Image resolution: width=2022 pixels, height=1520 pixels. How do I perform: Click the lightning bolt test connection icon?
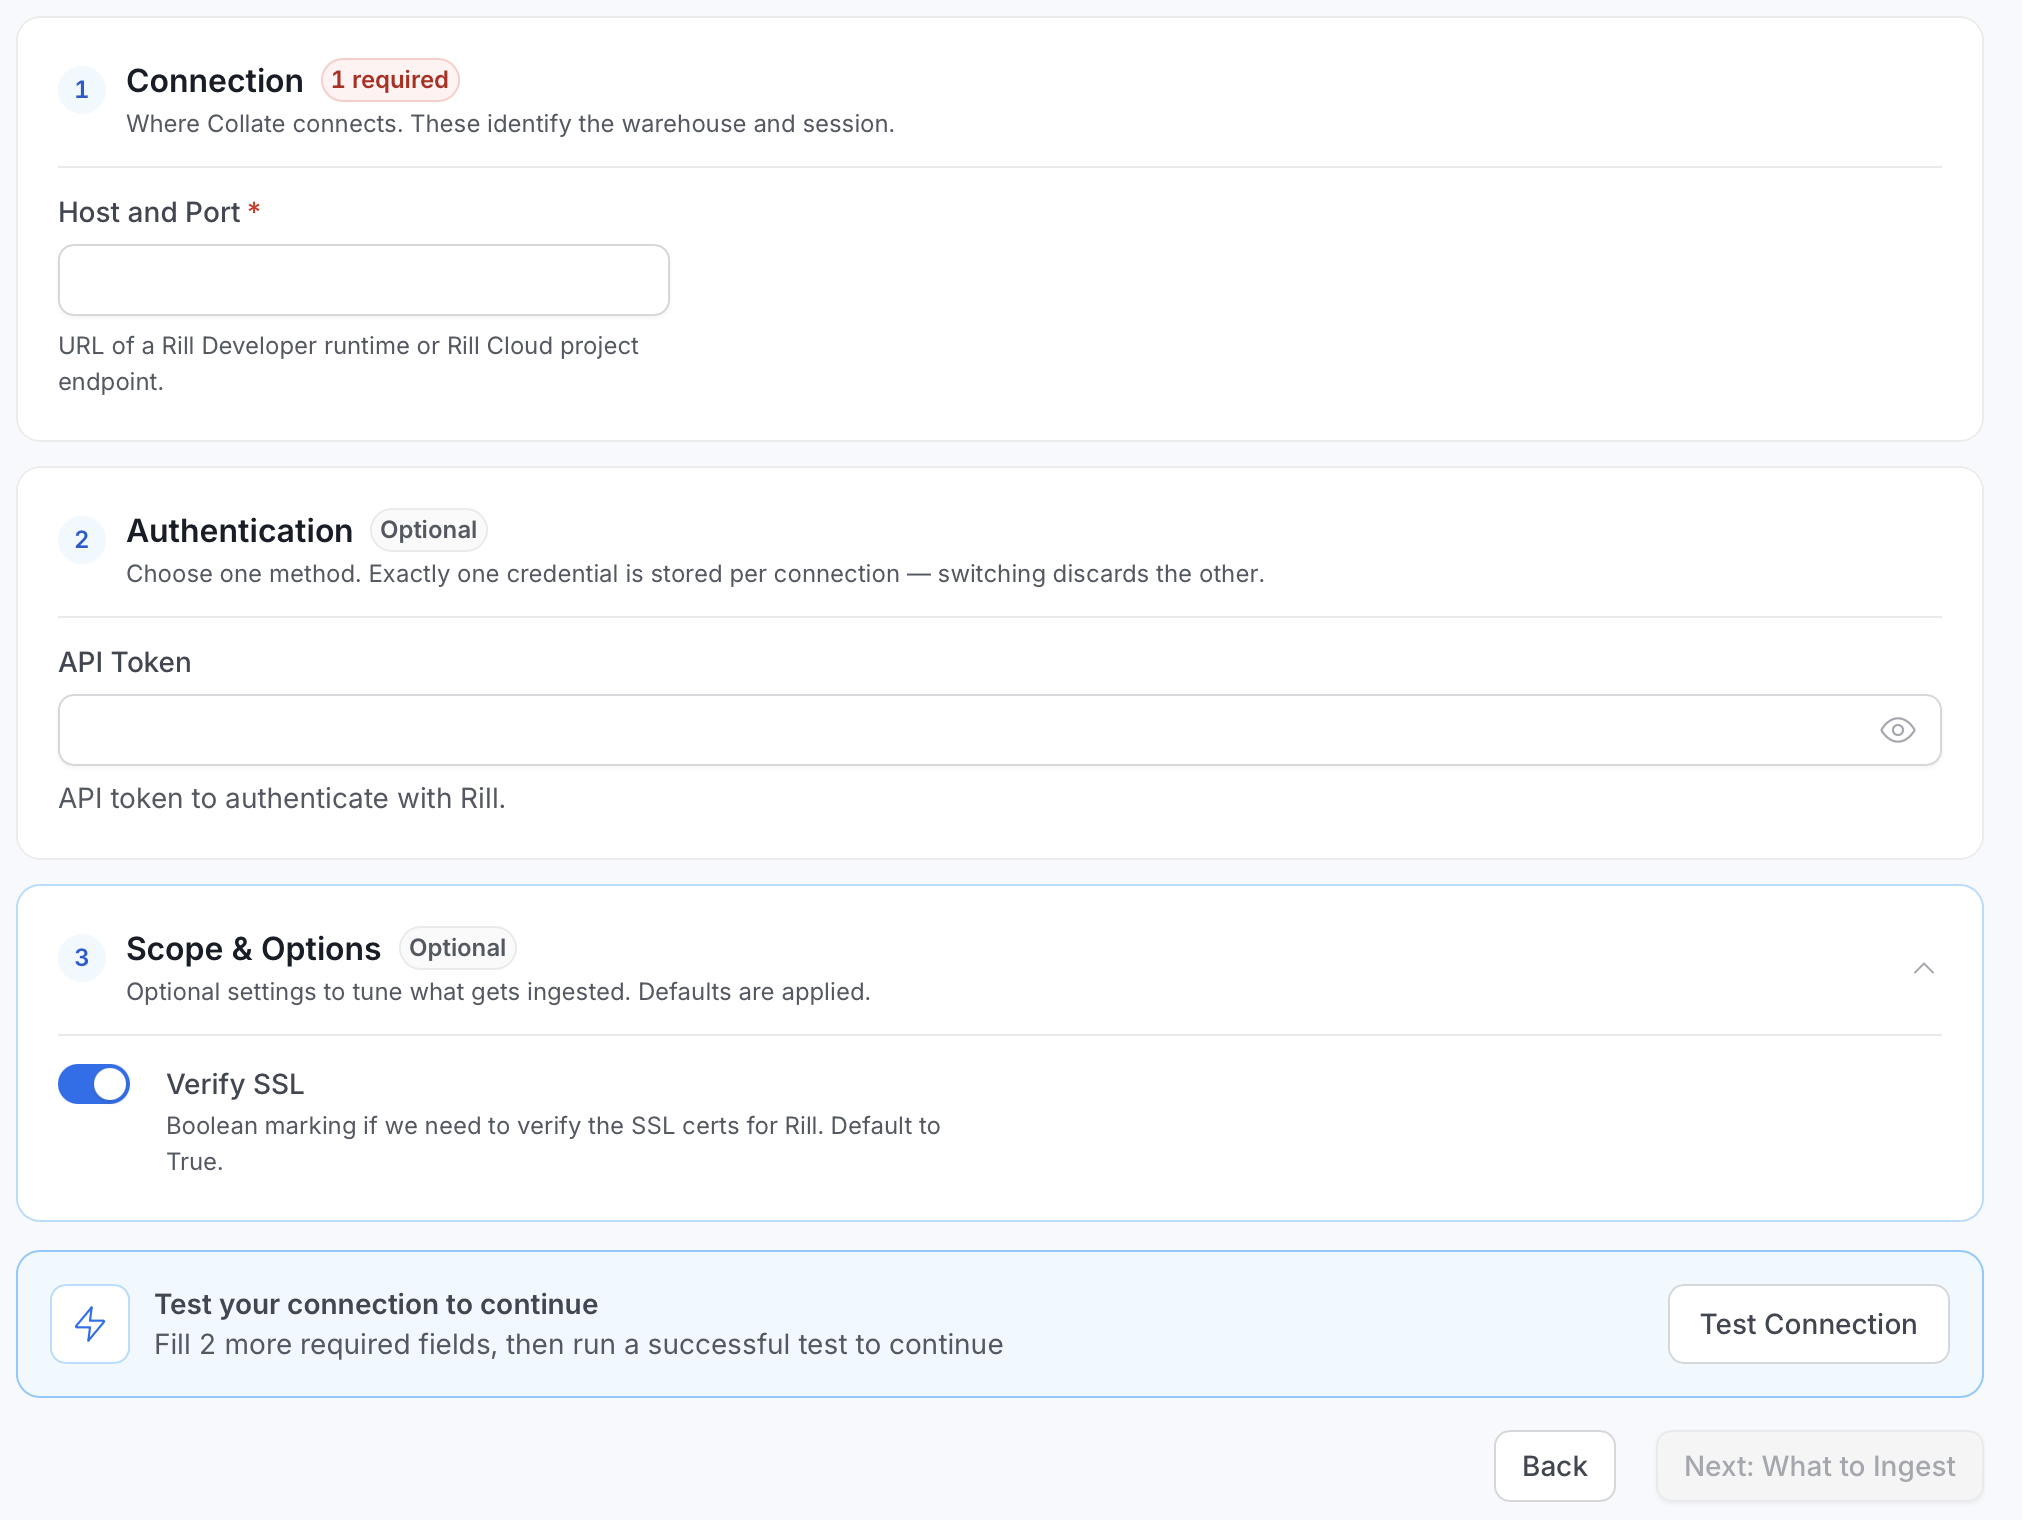pos(90,1323)
